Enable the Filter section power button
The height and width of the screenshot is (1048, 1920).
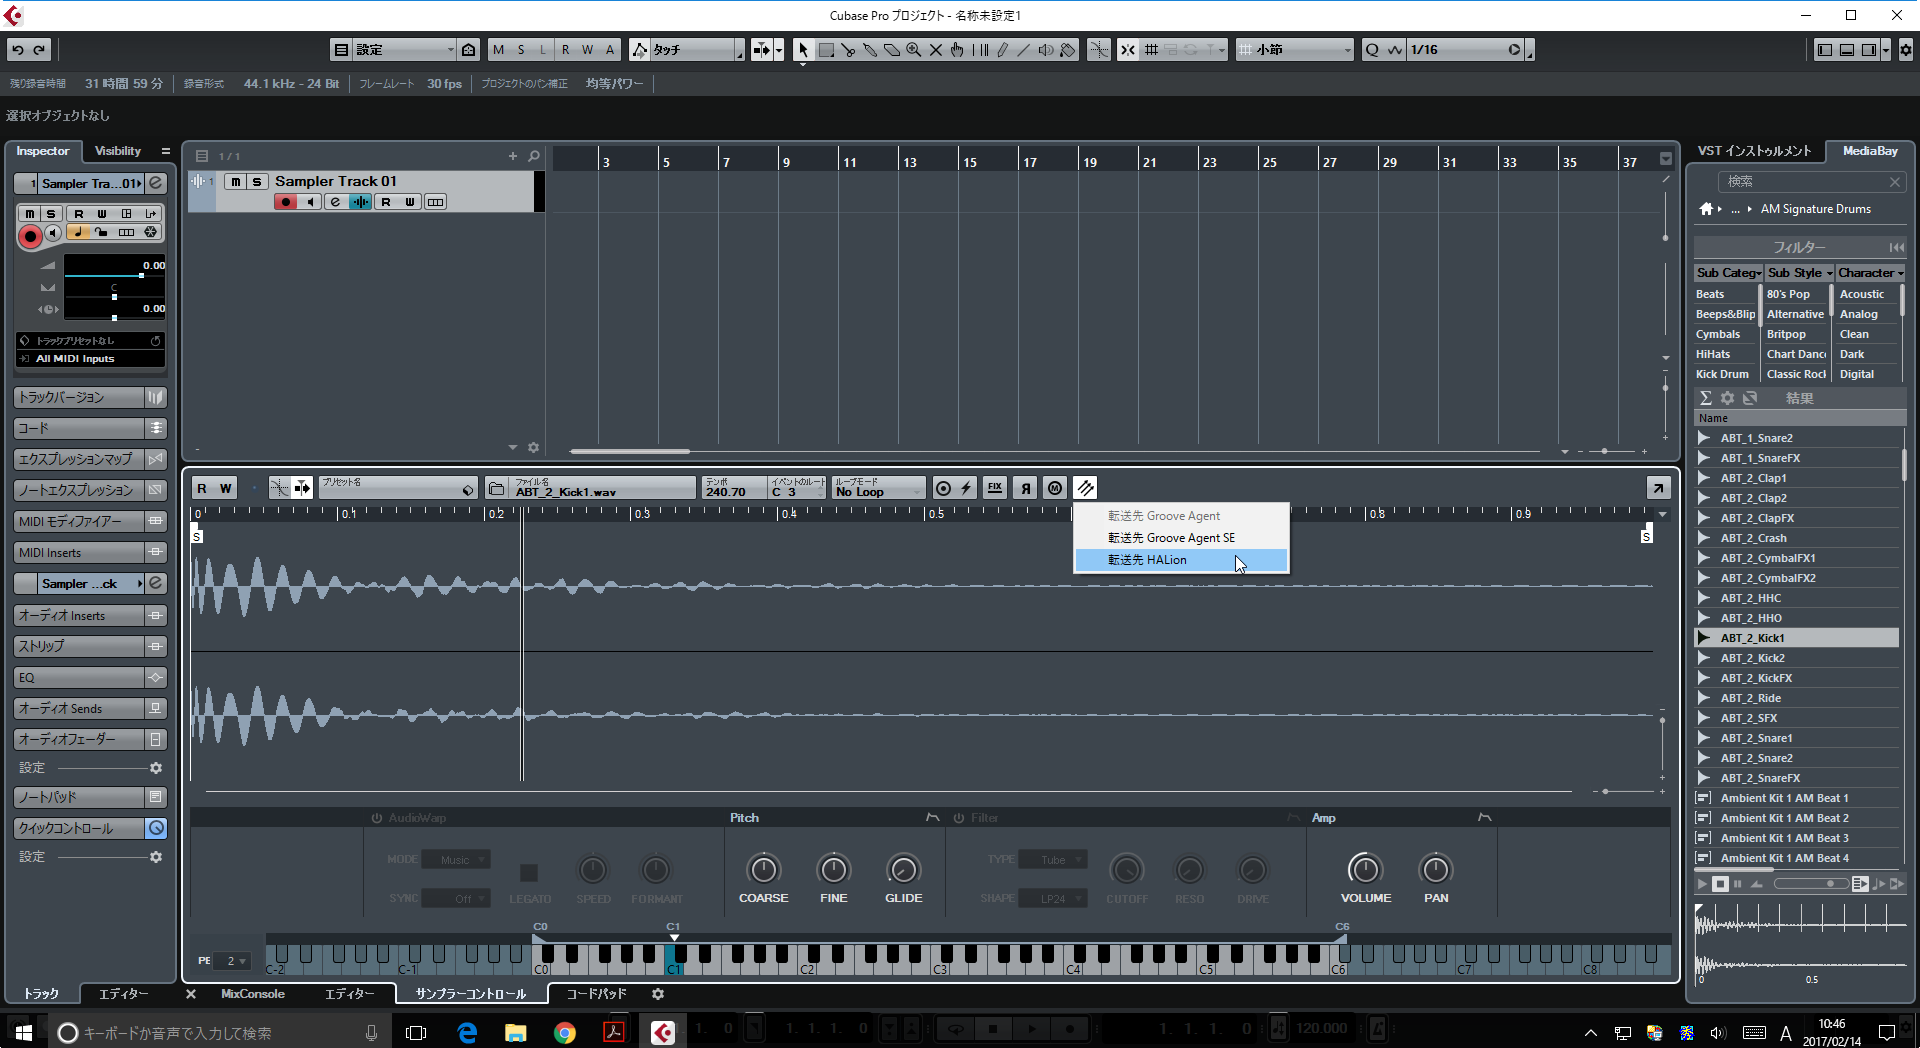click(959, 818)
